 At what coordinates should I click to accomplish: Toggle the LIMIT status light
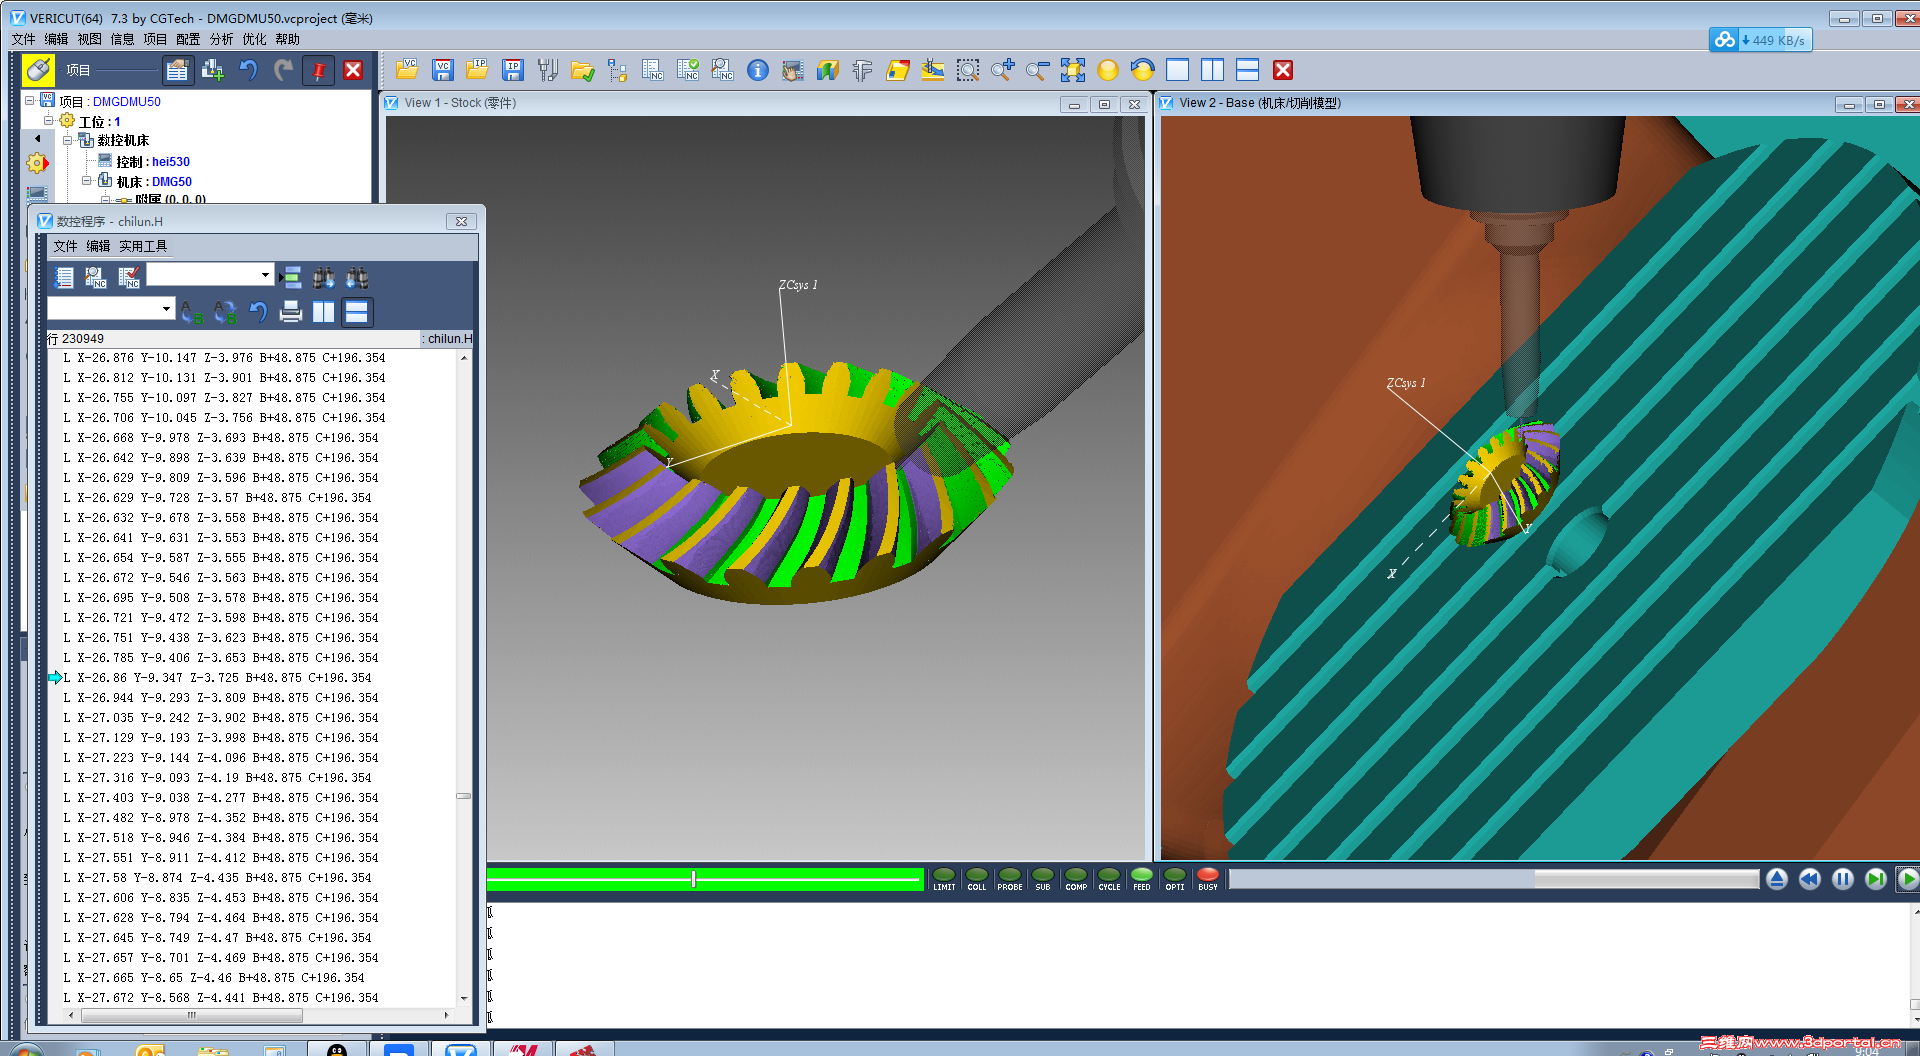[944, 879]
